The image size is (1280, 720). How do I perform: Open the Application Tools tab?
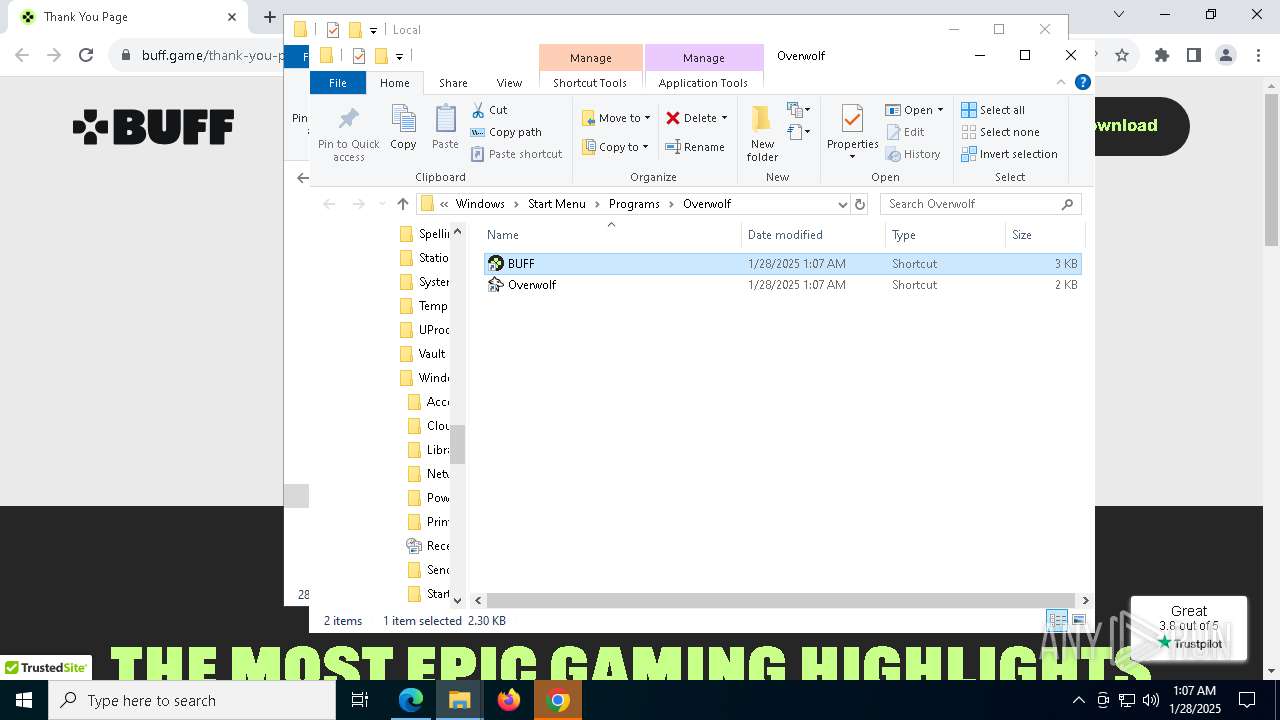703,83
